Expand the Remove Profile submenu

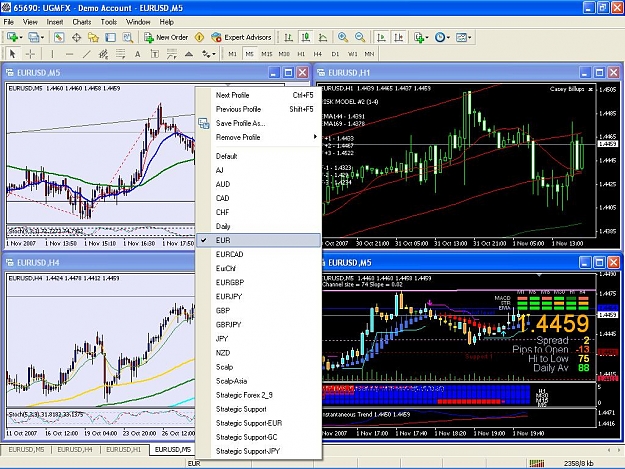coord(259,137)
